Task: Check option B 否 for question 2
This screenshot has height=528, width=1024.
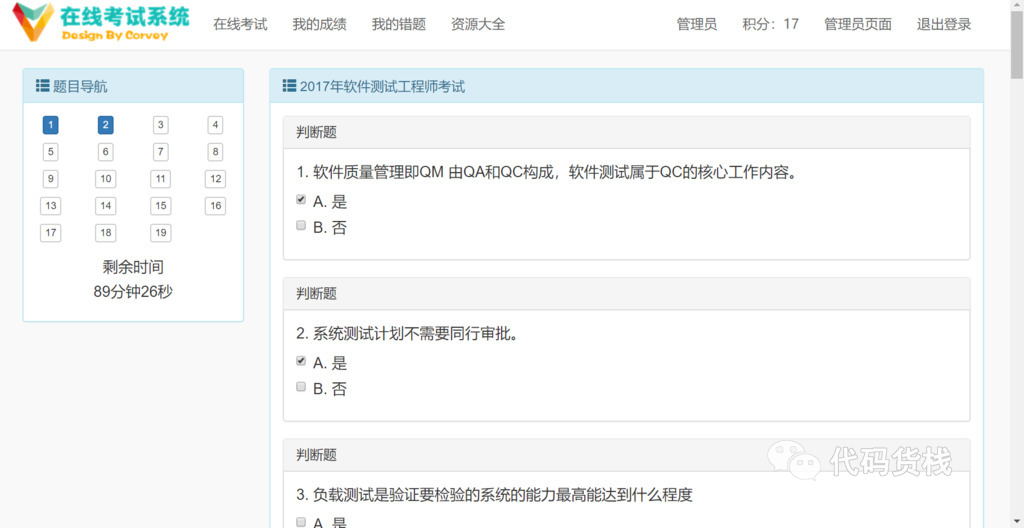Action: click(301, 387)
